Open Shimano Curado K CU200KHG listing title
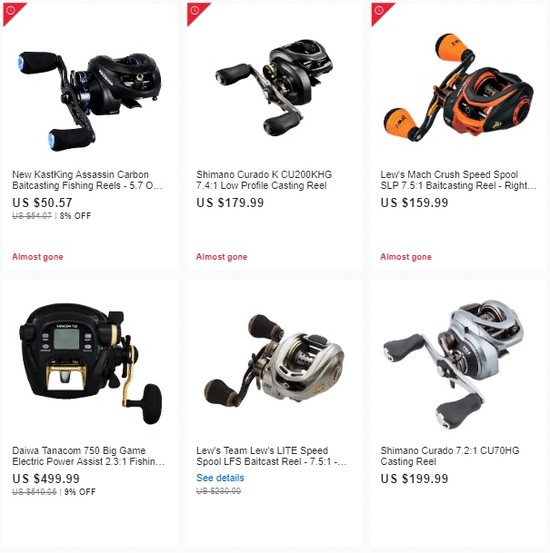 (x=264, y=180)
